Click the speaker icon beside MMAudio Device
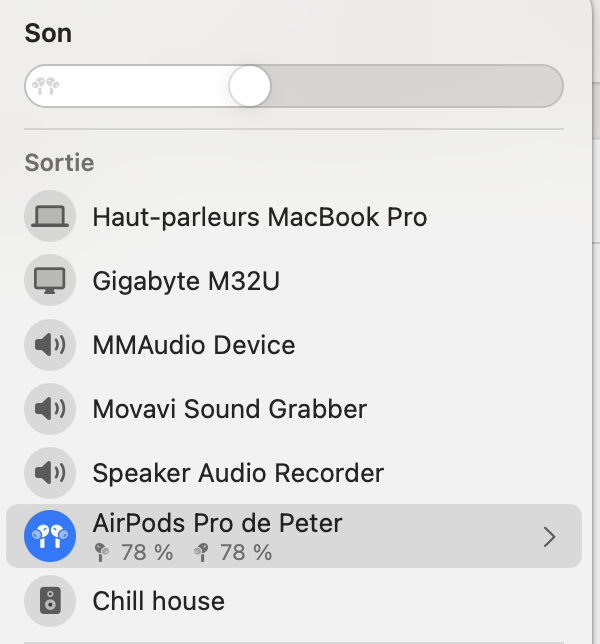The height and width of the screenshot is (644, 600). coord(50,345)
